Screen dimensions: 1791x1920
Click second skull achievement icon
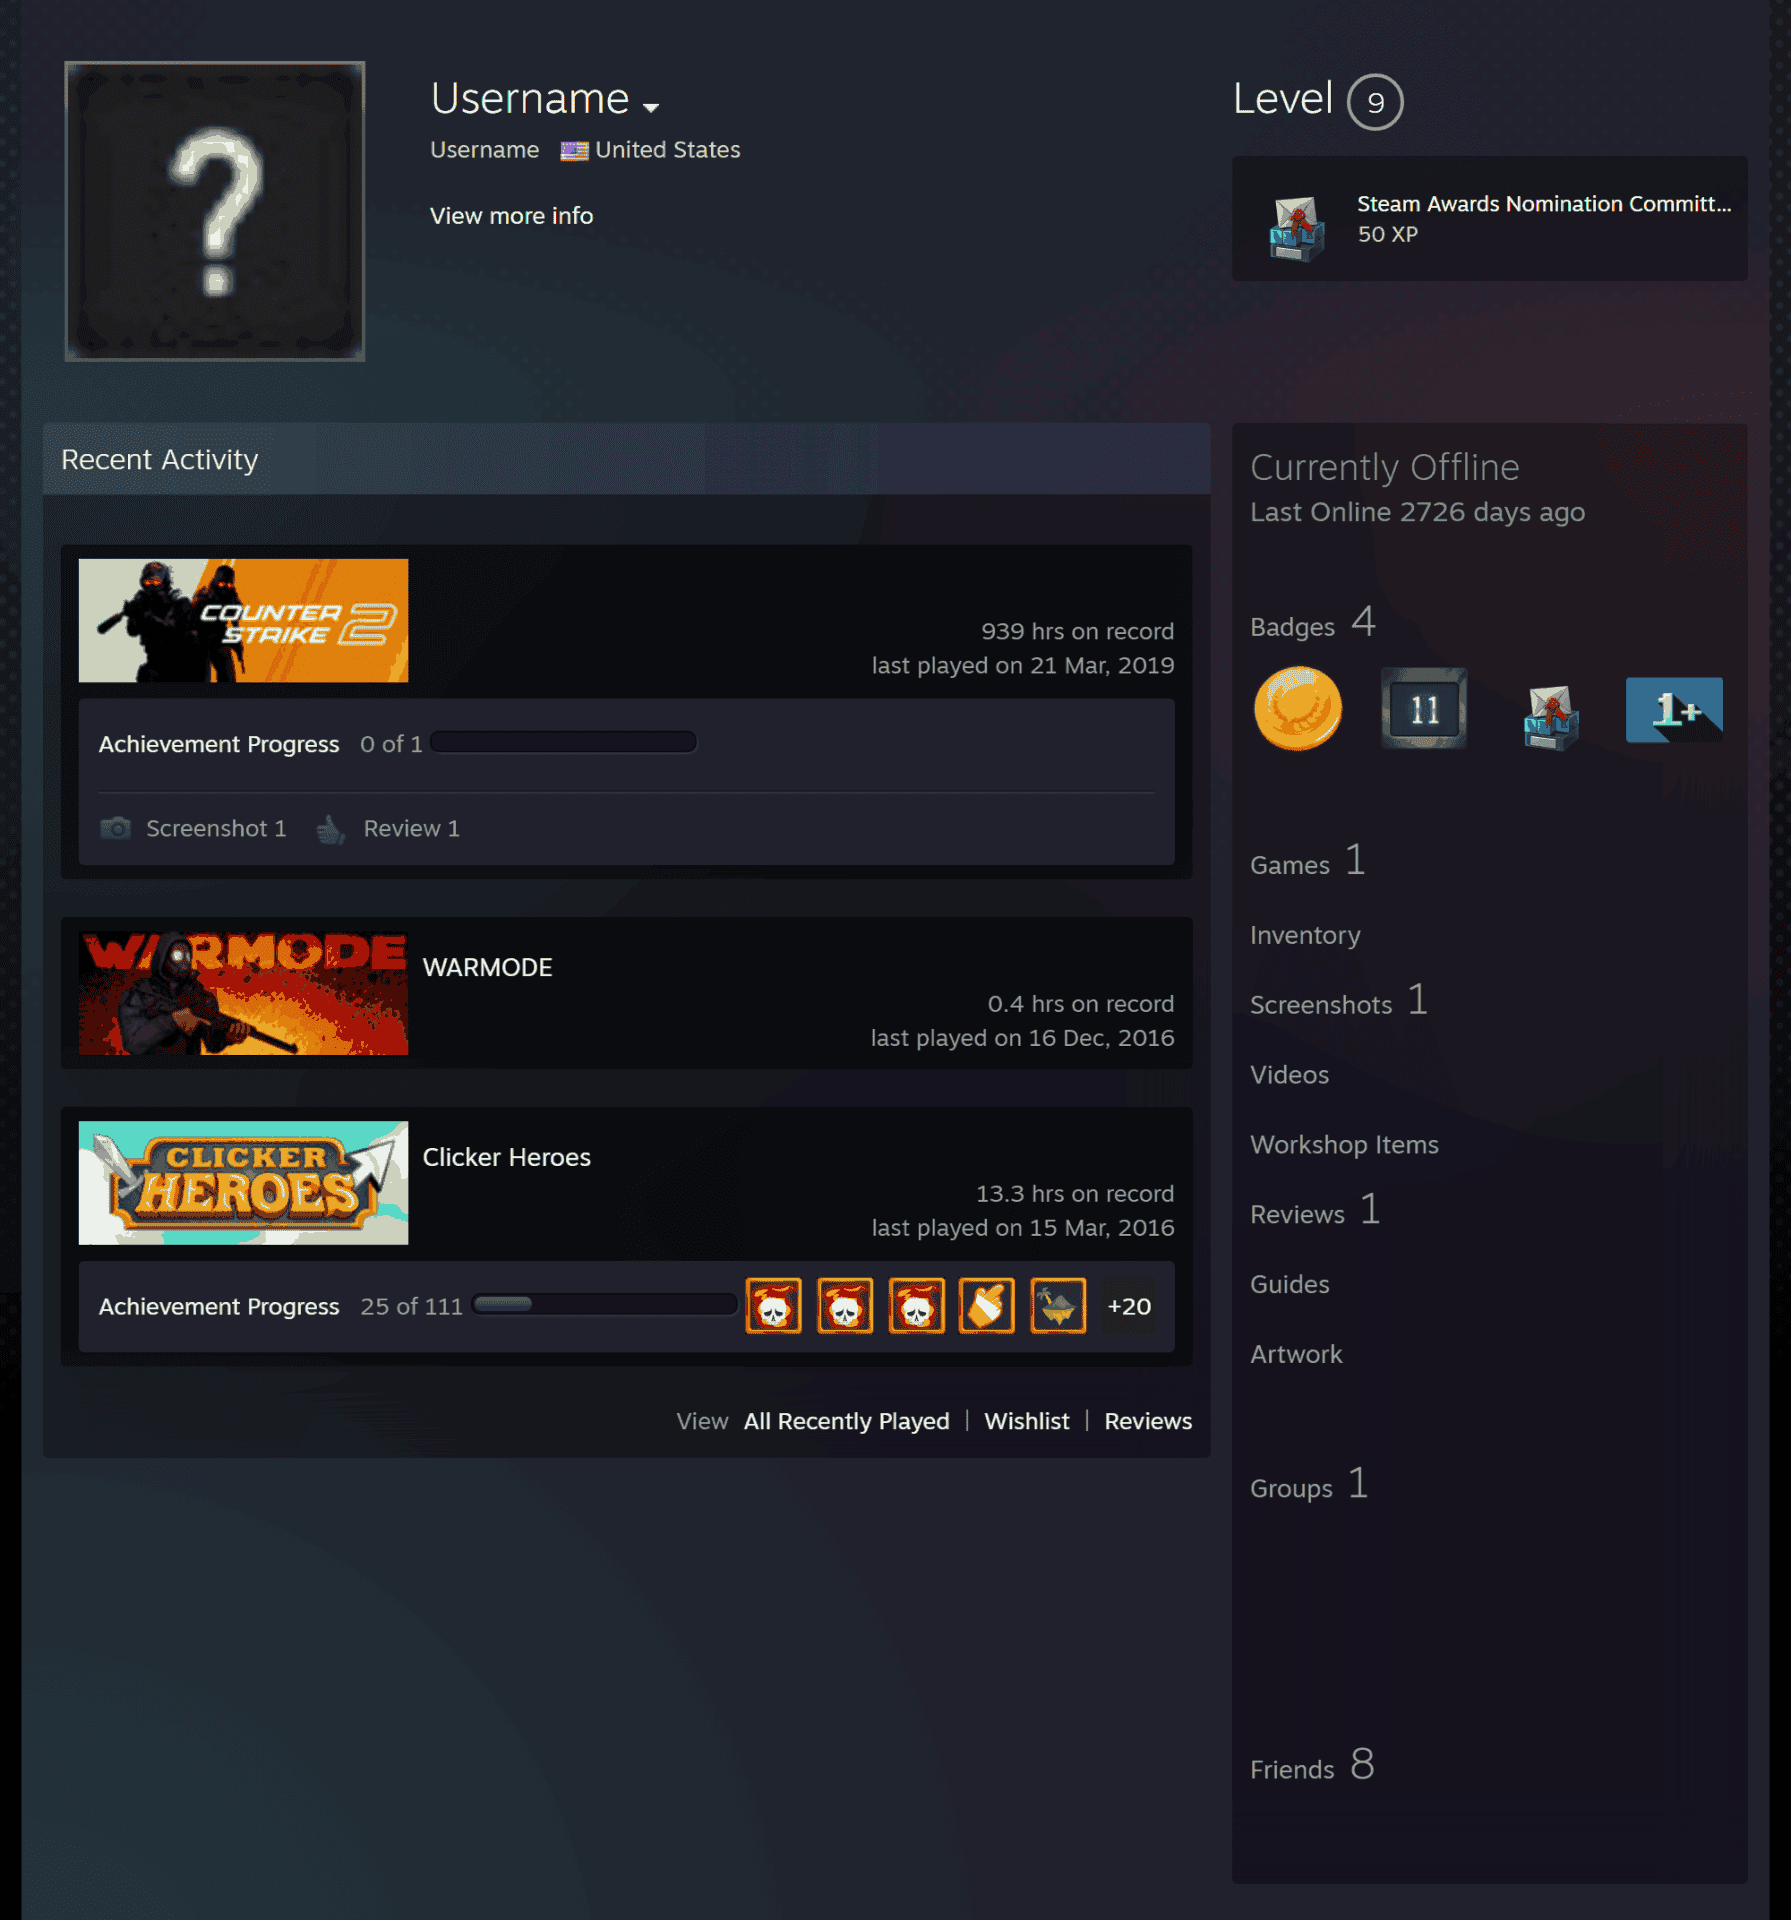click(845, 1306)
